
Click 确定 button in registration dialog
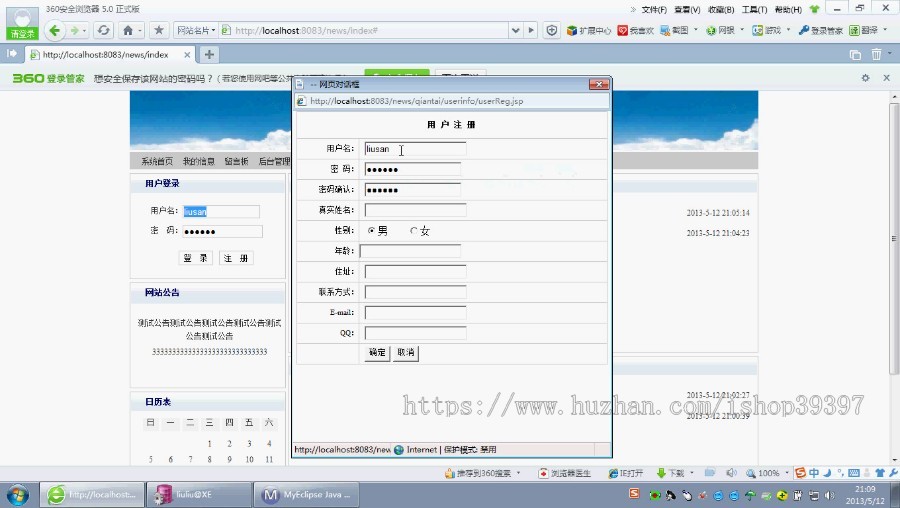pos(377,352)
